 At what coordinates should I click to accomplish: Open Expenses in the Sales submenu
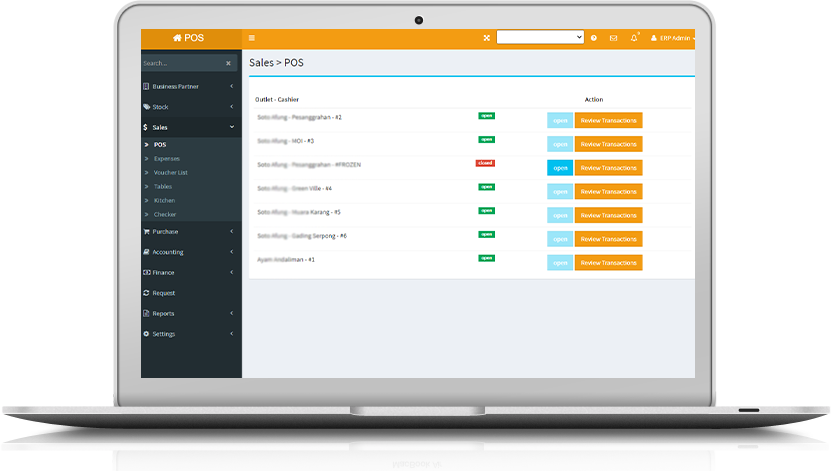167,158
